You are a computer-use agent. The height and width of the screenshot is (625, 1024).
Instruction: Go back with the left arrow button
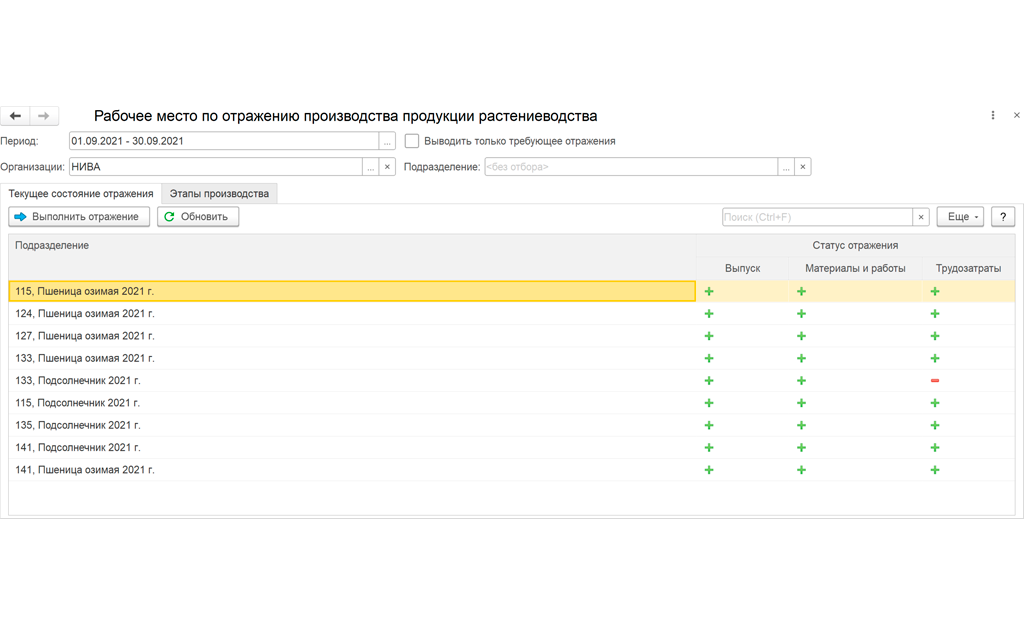(15, 116)
